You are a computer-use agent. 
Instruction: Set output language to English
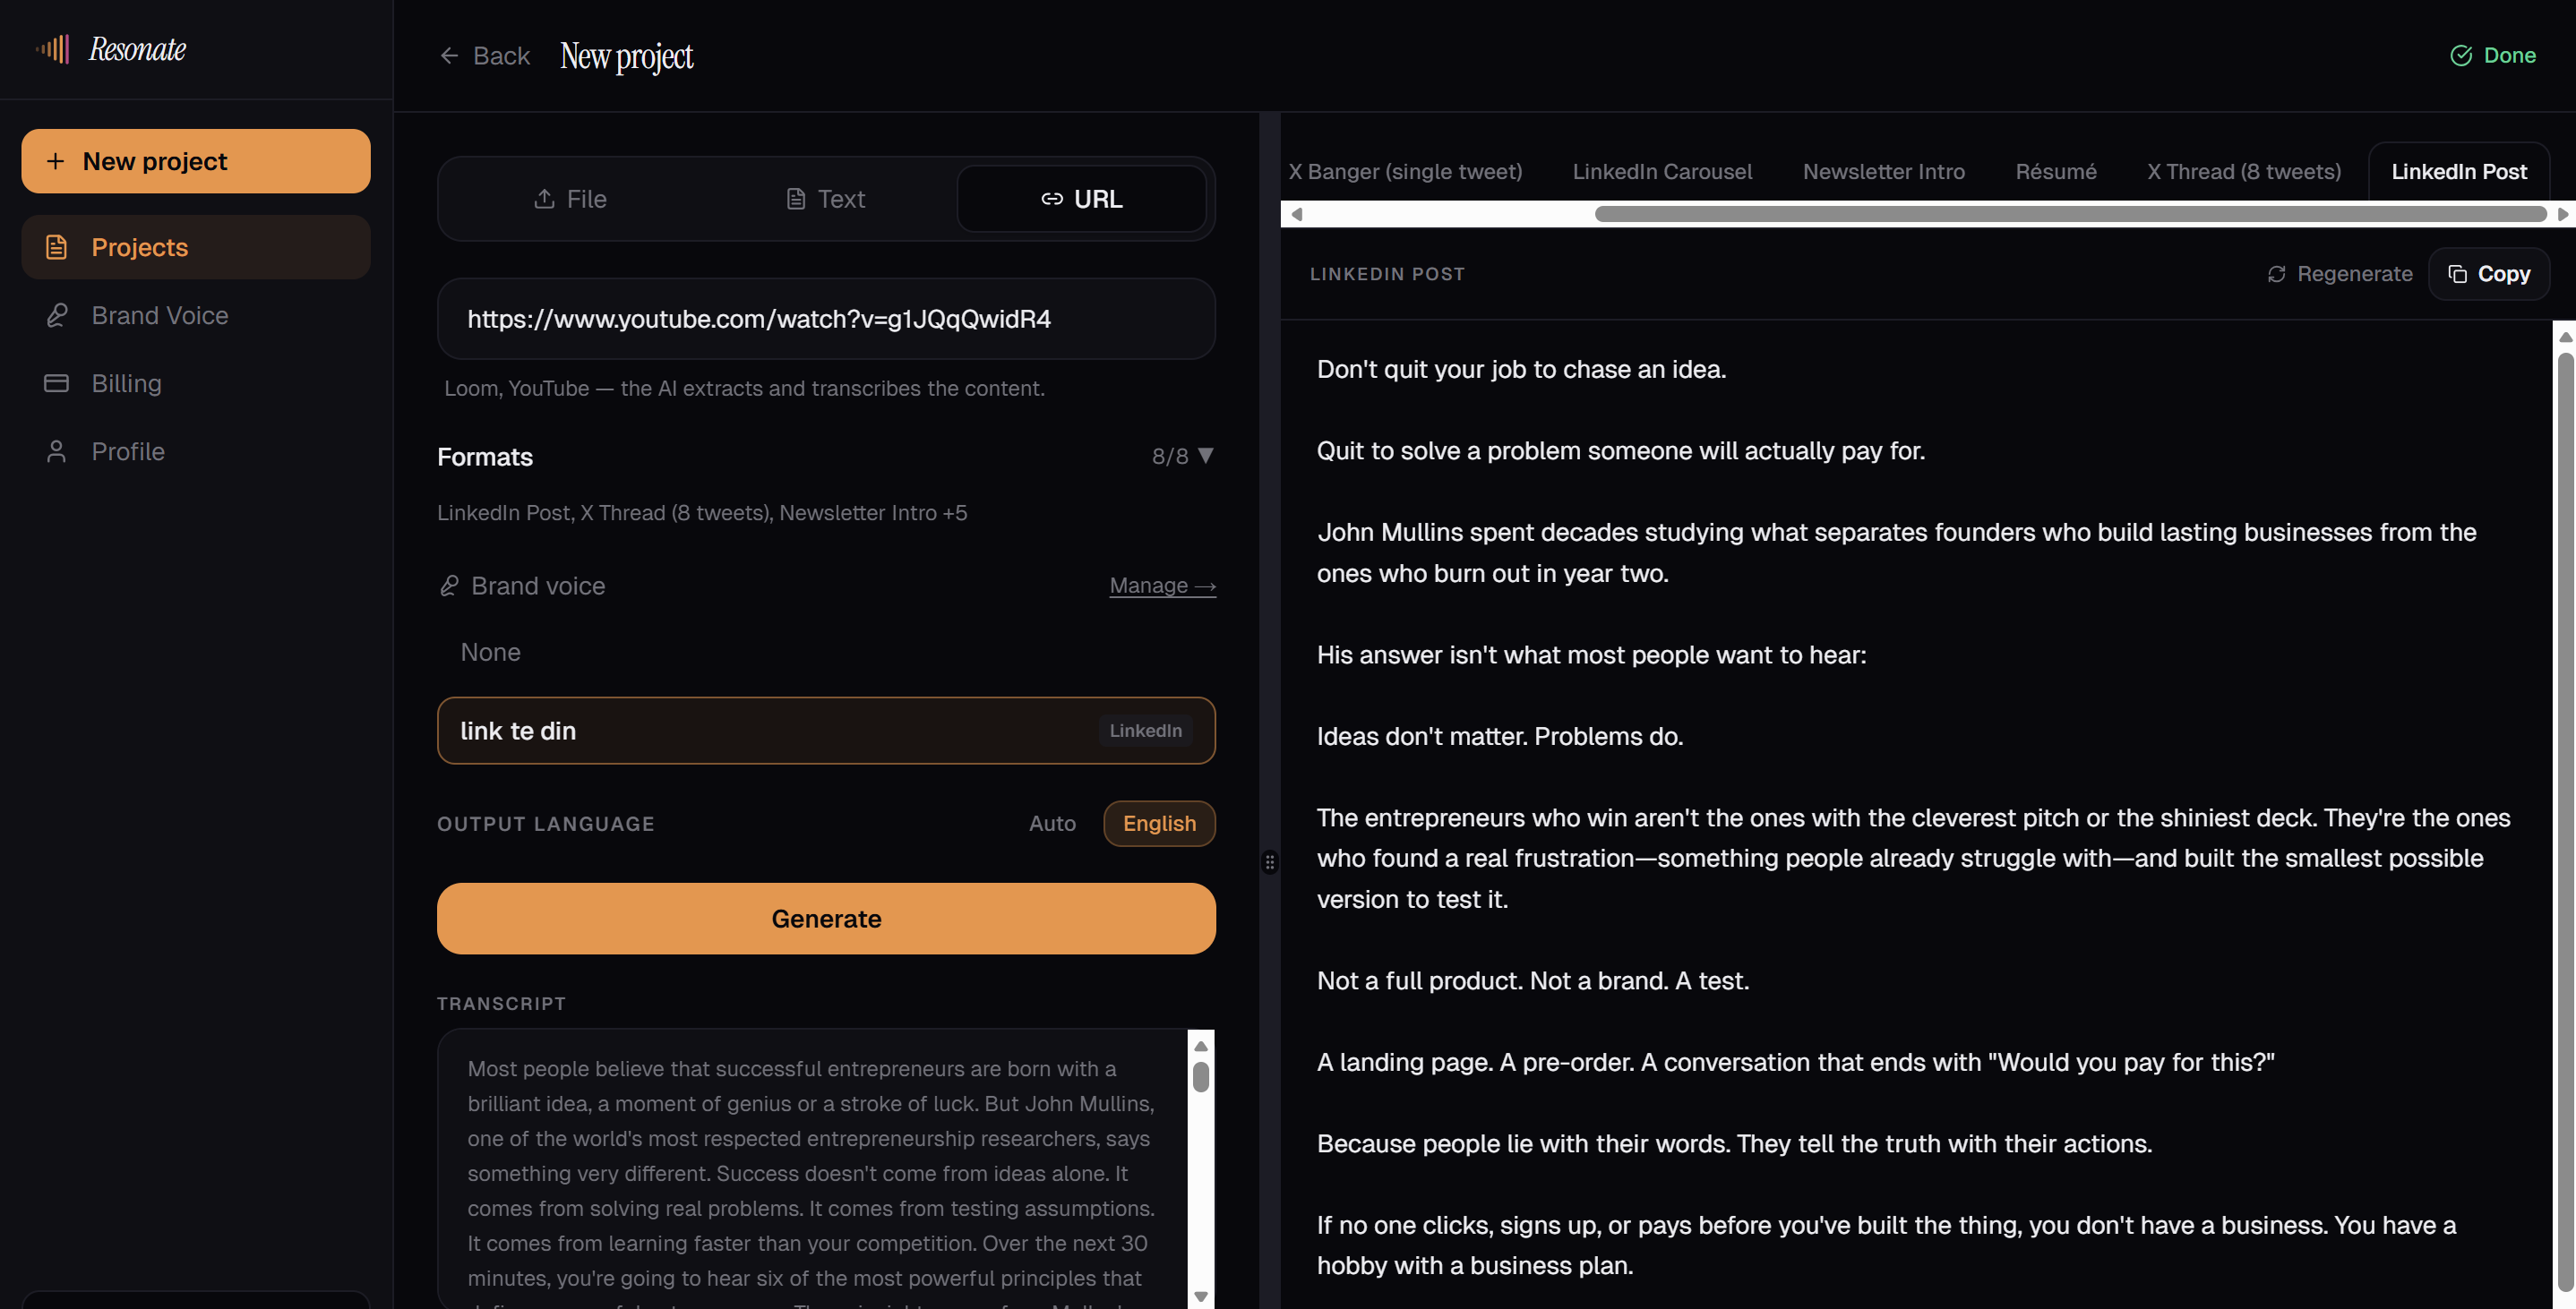click(x=1159, y=824)
